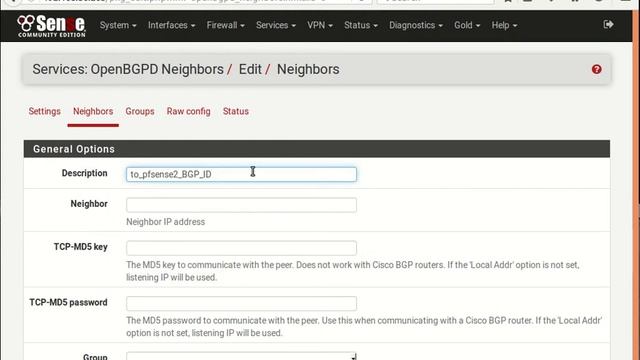Click the Neighbors breadcrumb text
This screenshot has width=640, height=360.
(308, 69)
